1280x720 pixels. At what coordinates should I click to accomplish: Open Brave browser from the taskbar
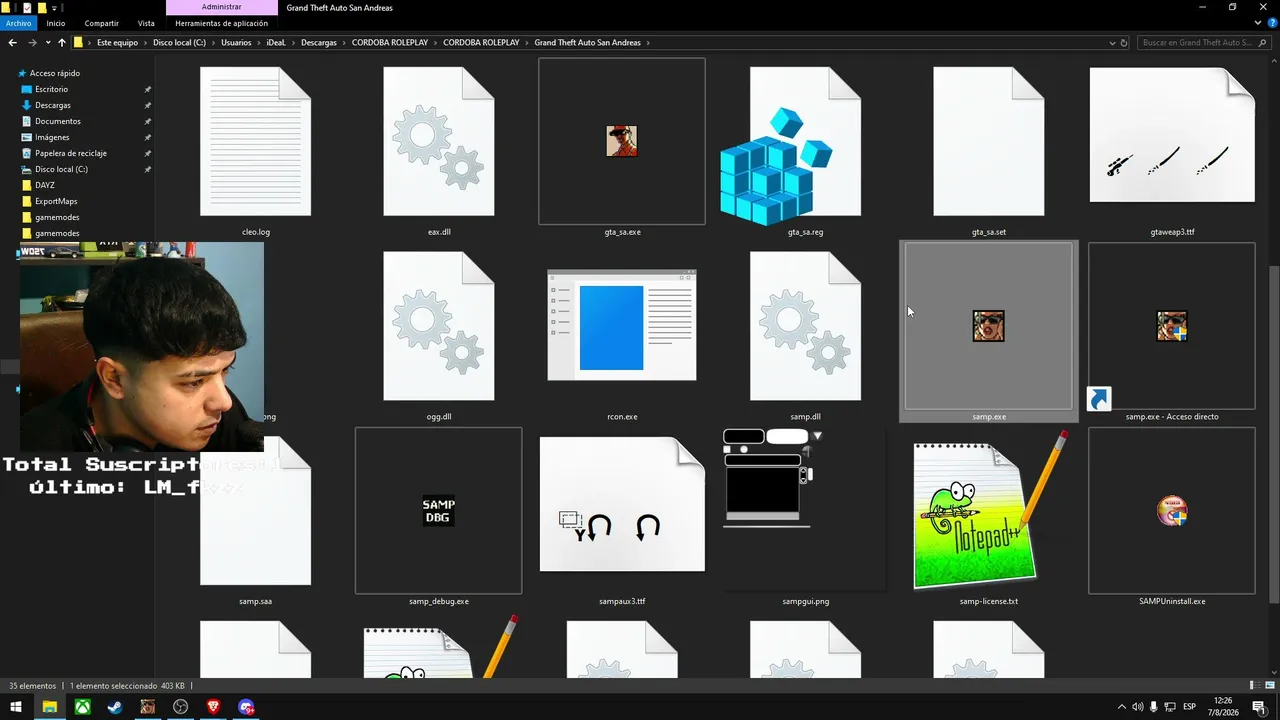213,707
